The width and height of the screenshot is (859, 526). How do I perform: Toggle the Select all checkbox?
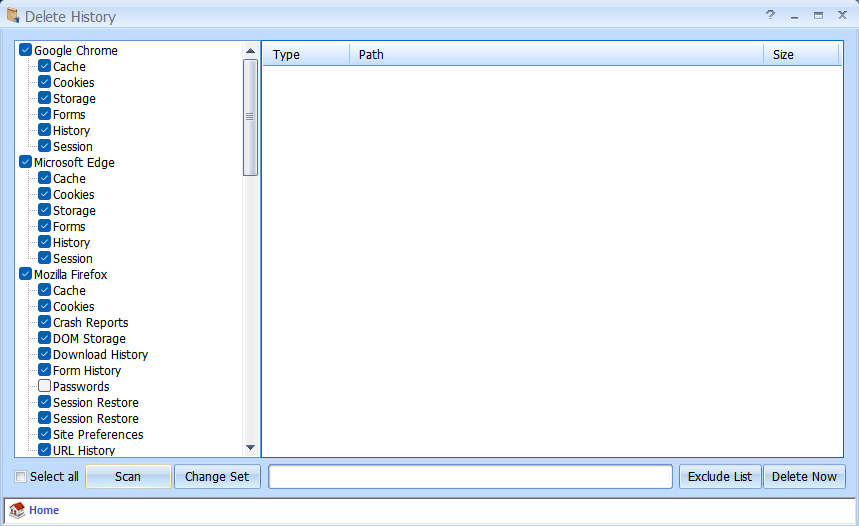click(22, 477)
